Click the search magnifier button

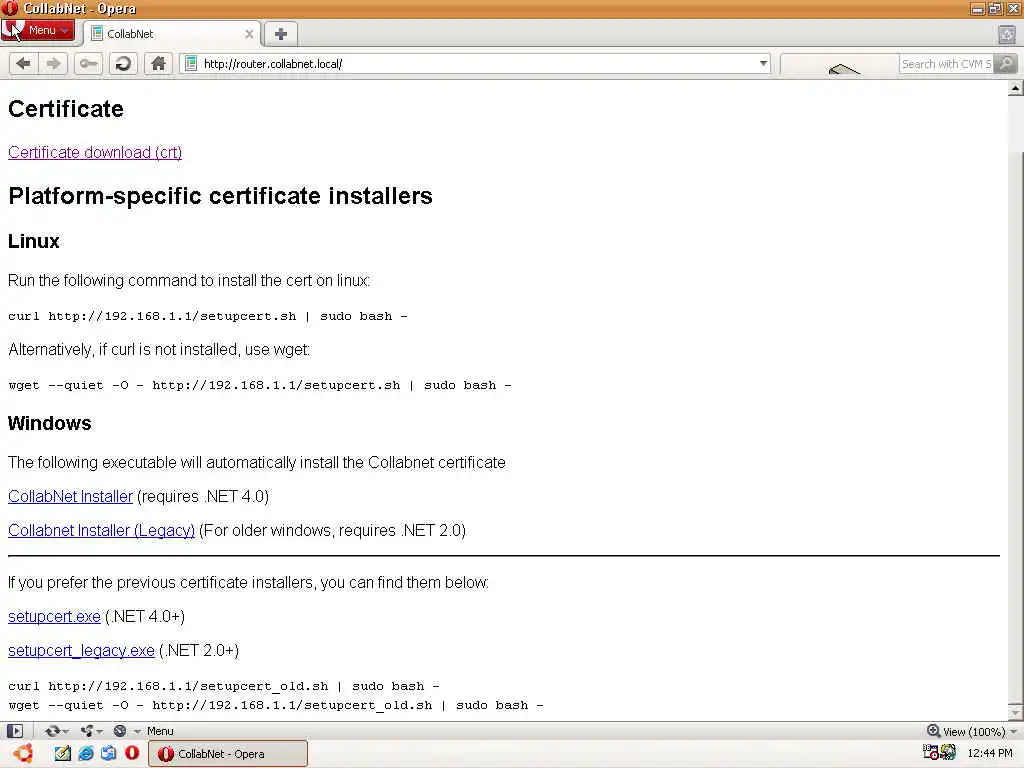click(x=1006, y=63)
